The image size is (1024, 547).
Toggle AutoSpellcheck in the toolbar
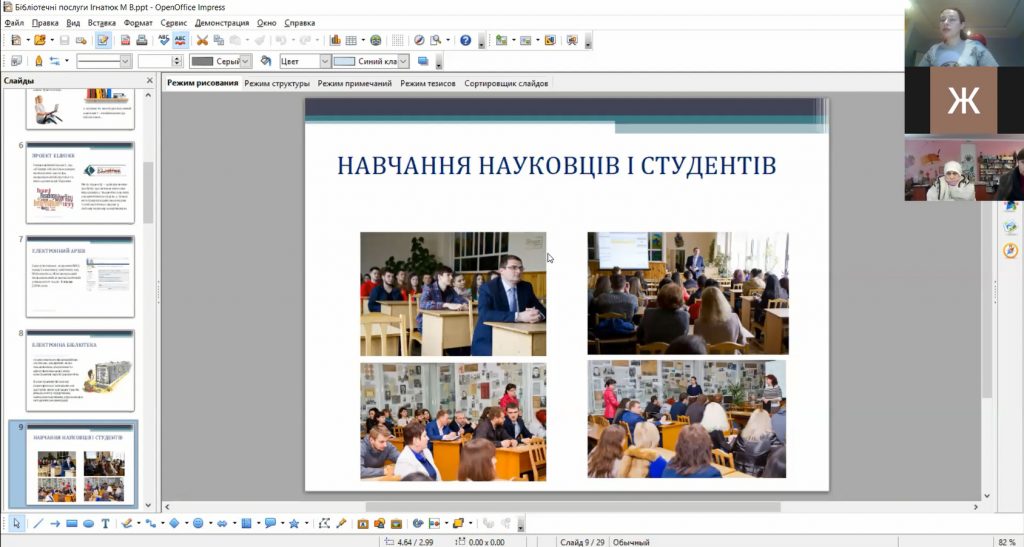pyautogui.click(x=180, y=40)
